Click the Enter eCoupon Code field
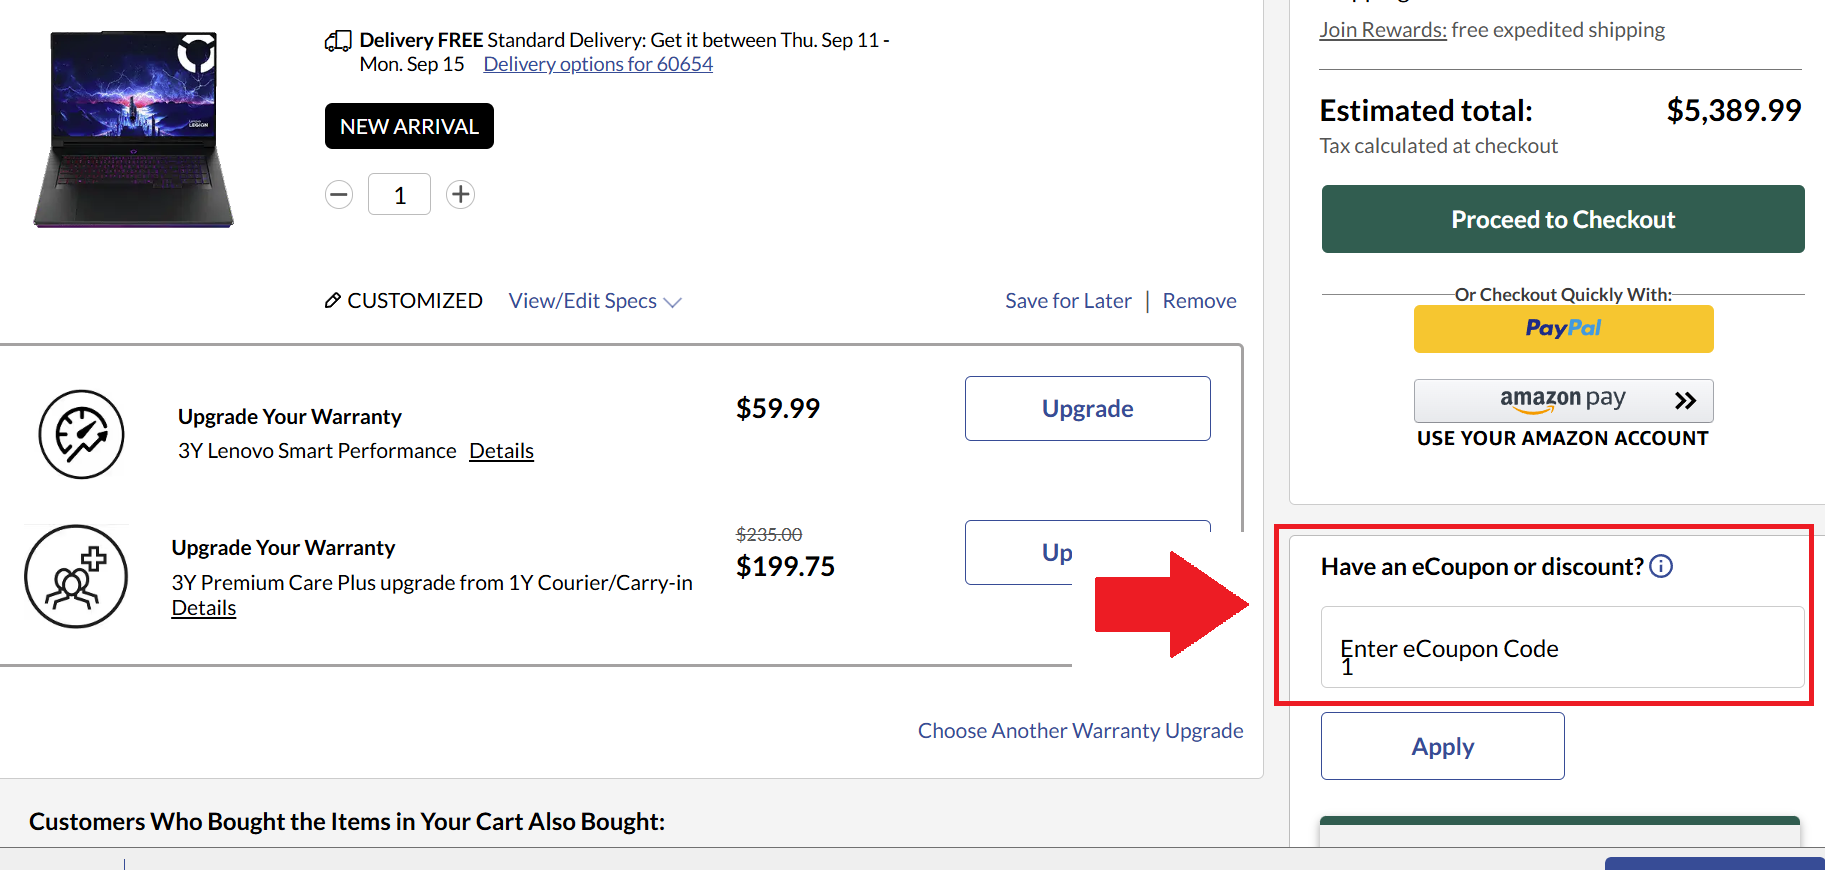The width and height of the screenshot is (1825, 870). [x=1562, y=648]
